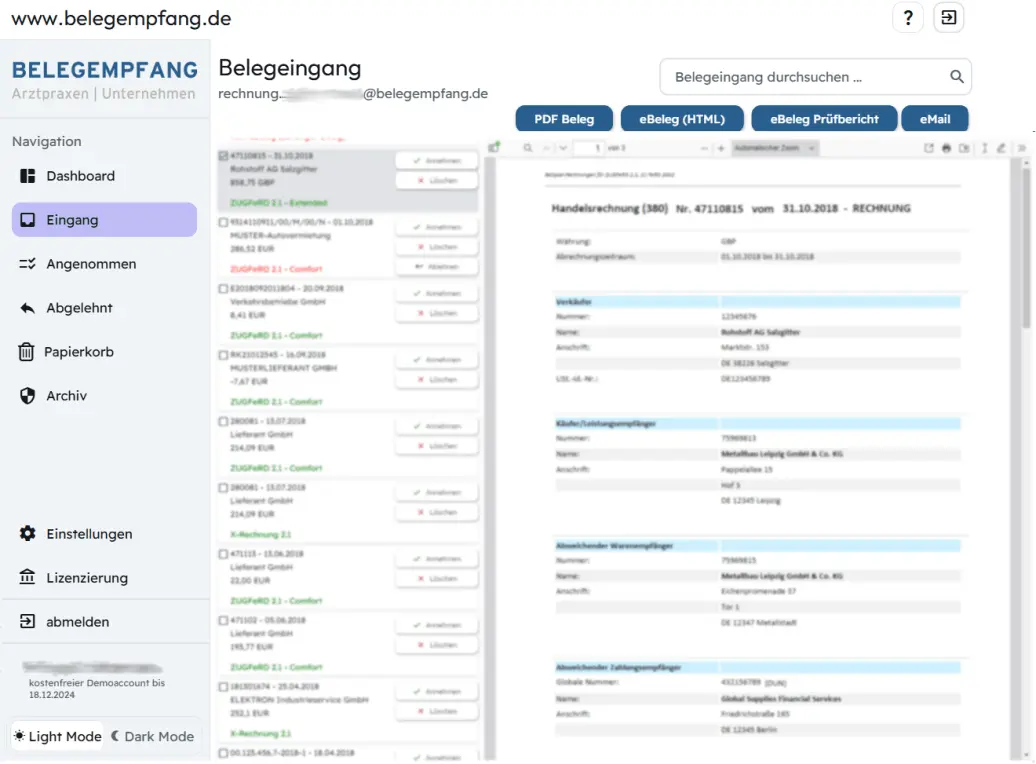
Task: Open help via the question mark icon
Action: pyautogui.click(x=908, y=18)
